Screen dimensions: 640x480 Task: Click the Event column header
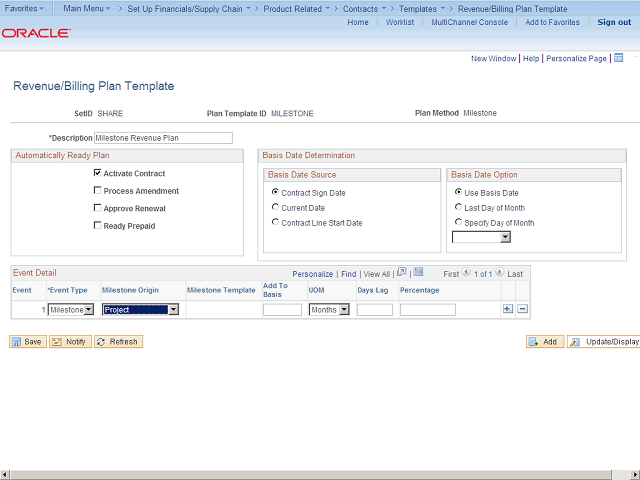point(22,290)
